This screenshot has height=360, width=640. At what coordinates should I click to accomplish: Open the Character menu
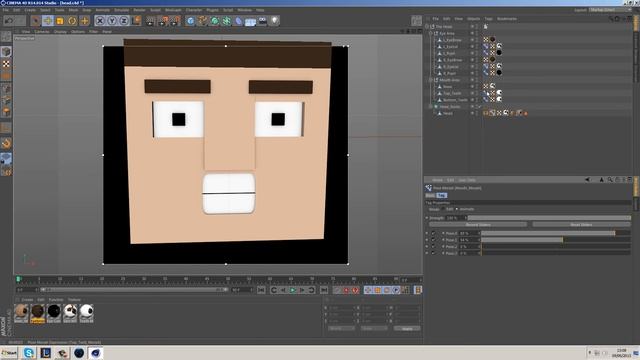pyautogui.click(x=194, y=10)
